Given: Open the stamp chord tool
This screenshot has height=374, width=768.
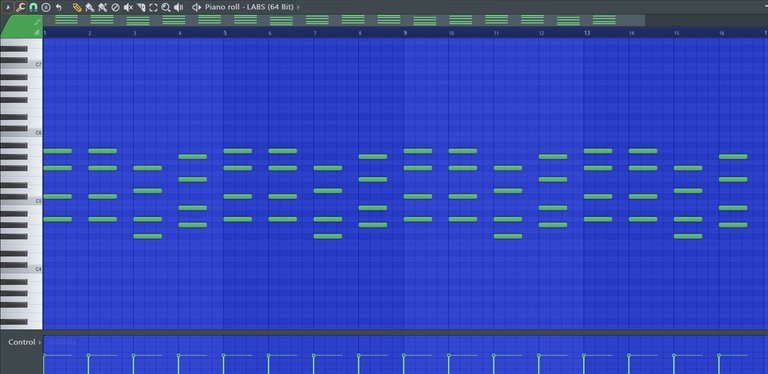Looking at the screenshot, I should pyautogui.click(x=46, y=7).
